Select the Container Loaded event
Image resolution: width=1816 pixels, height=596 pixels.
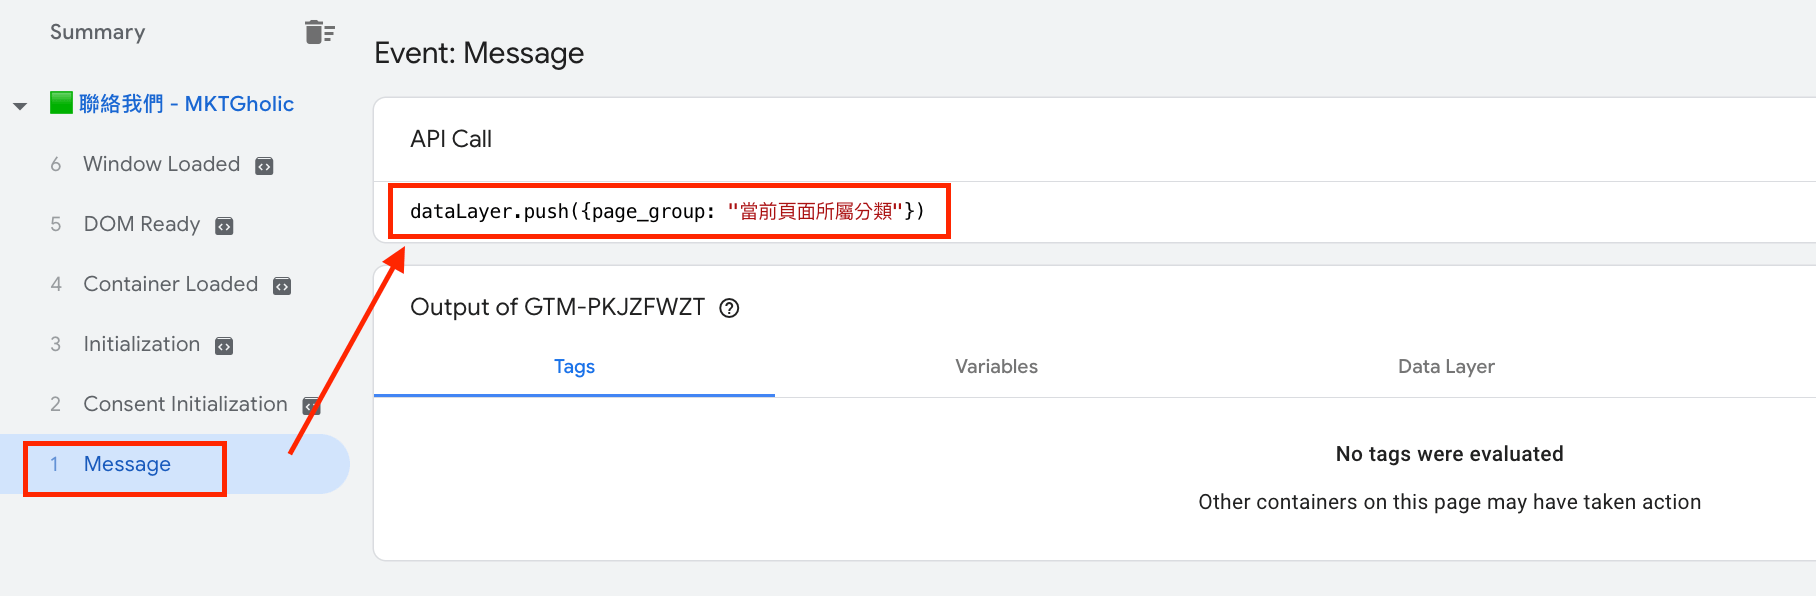(x=171, y=284)
